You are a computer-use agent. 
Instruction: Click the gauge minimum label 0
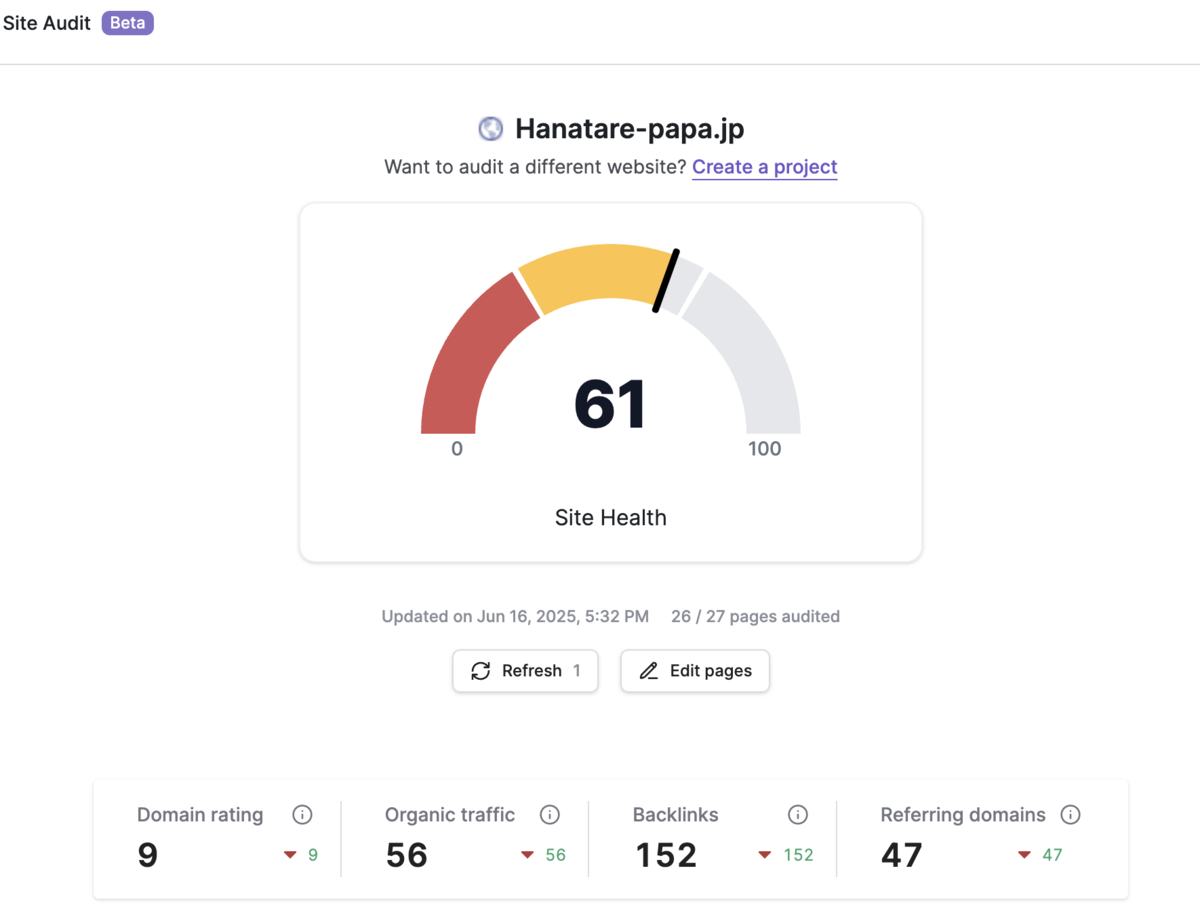coord(457,449)
